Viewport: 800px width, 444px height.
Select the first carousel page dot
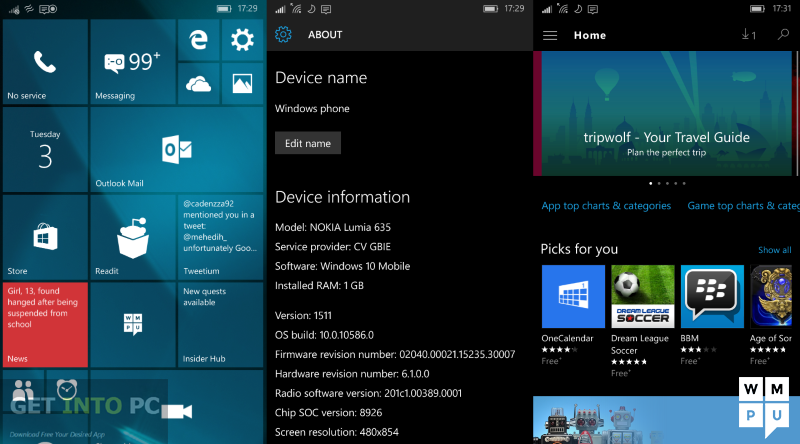tap(651, 183)
